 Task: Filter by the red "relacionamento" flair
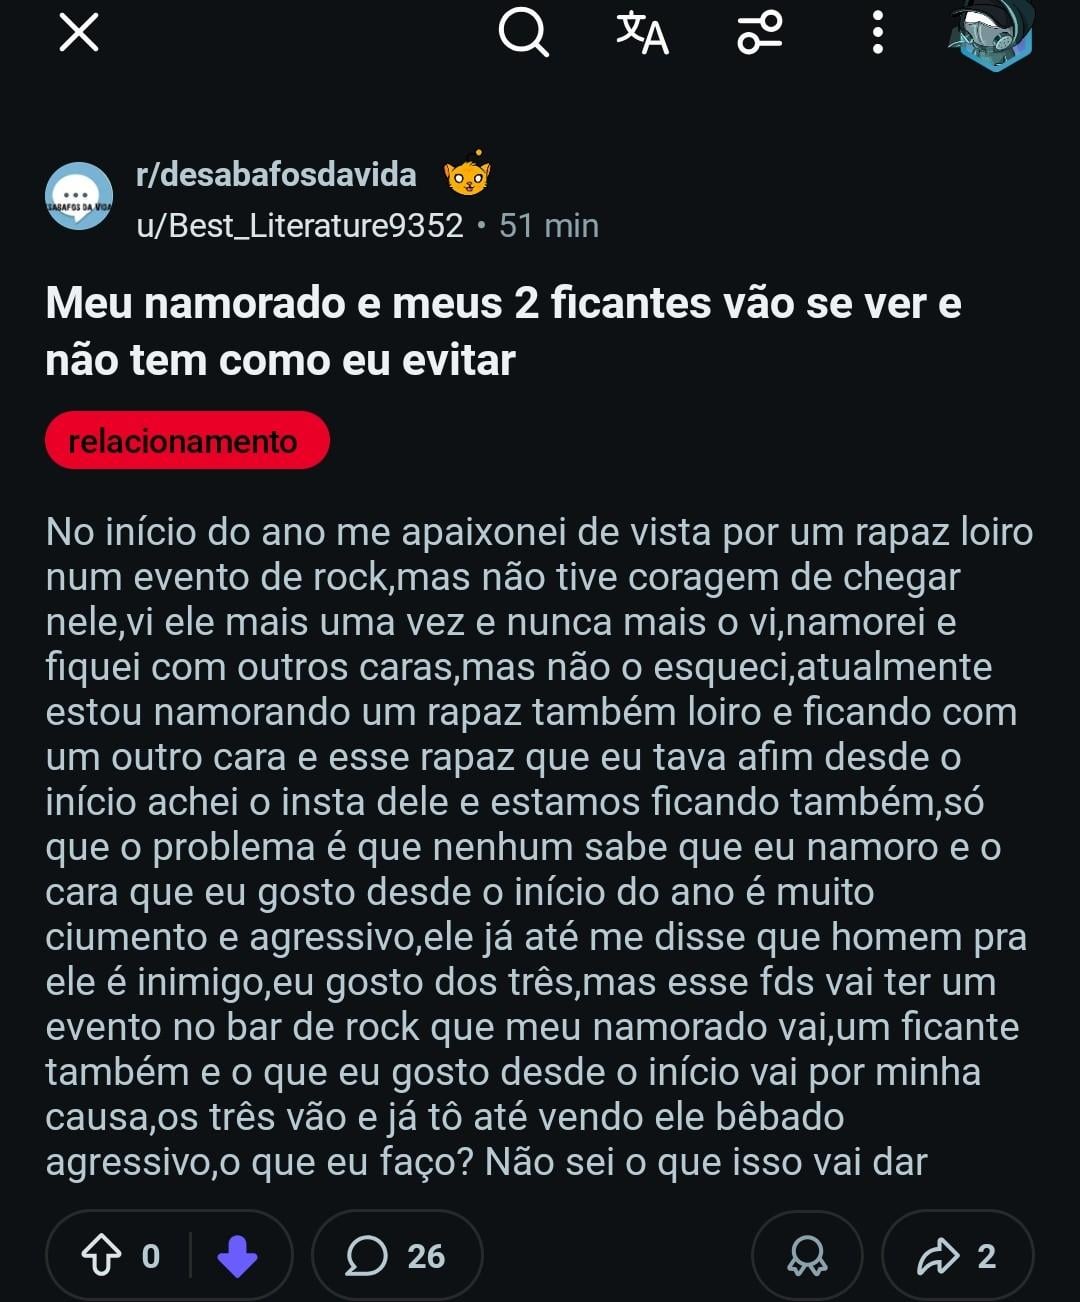coord(187,440)
